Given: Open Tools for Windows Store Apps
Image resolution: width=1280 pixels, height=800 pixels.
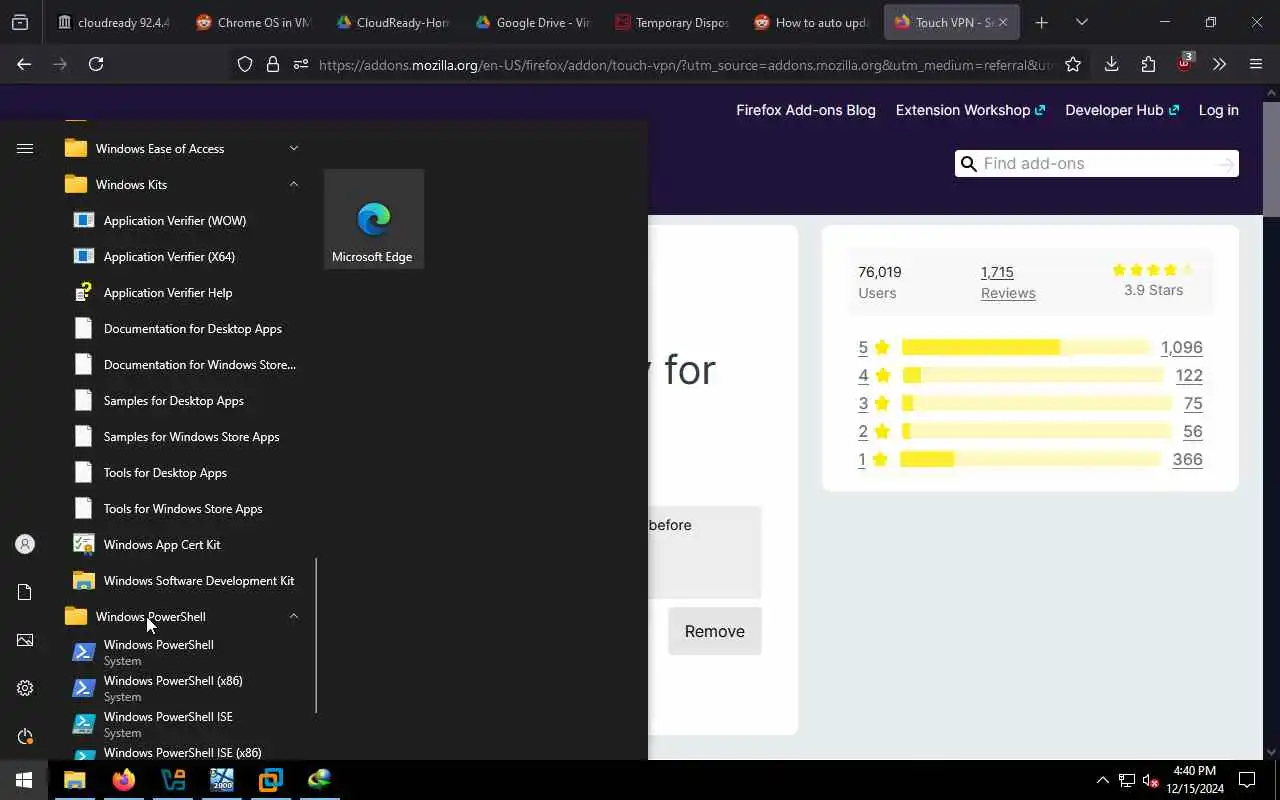Looking at the screenshot, I should (184, 508).
